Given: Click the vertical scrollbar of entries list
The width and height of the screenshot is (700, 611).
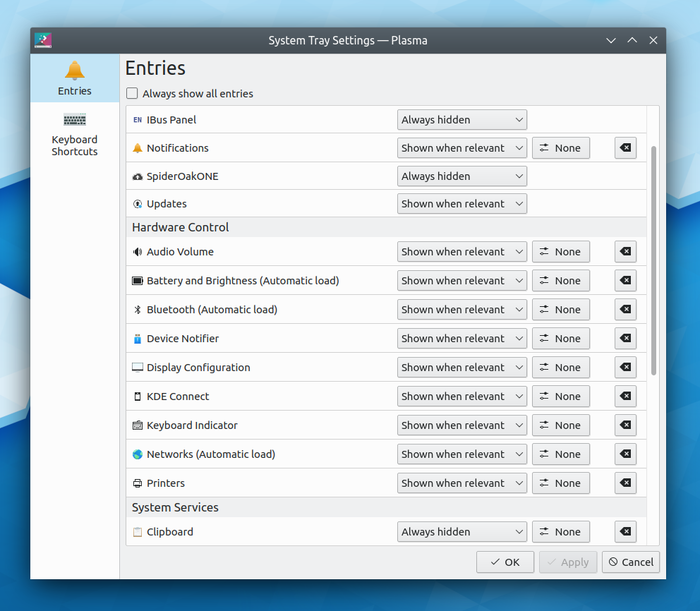Looking at the screenshot, I should [654, 260].
